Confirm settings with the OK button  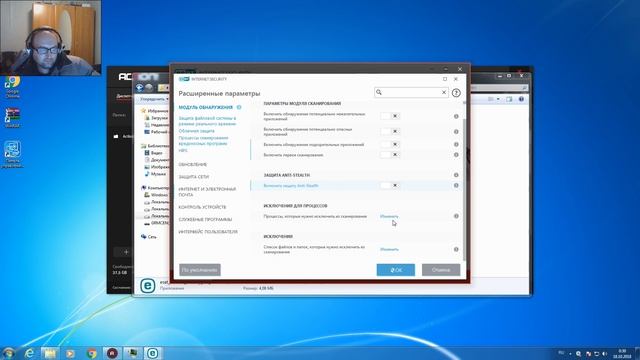[x=396, y=270]
